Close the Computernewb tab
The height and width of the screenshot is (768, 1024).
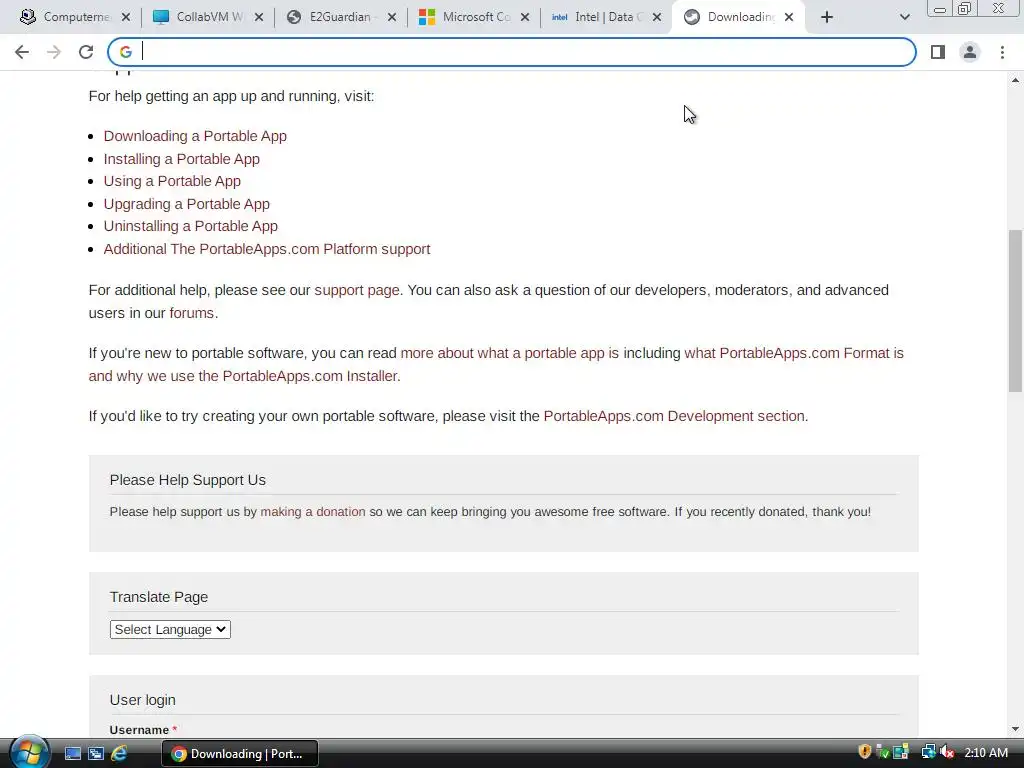(x=126, y=17)
